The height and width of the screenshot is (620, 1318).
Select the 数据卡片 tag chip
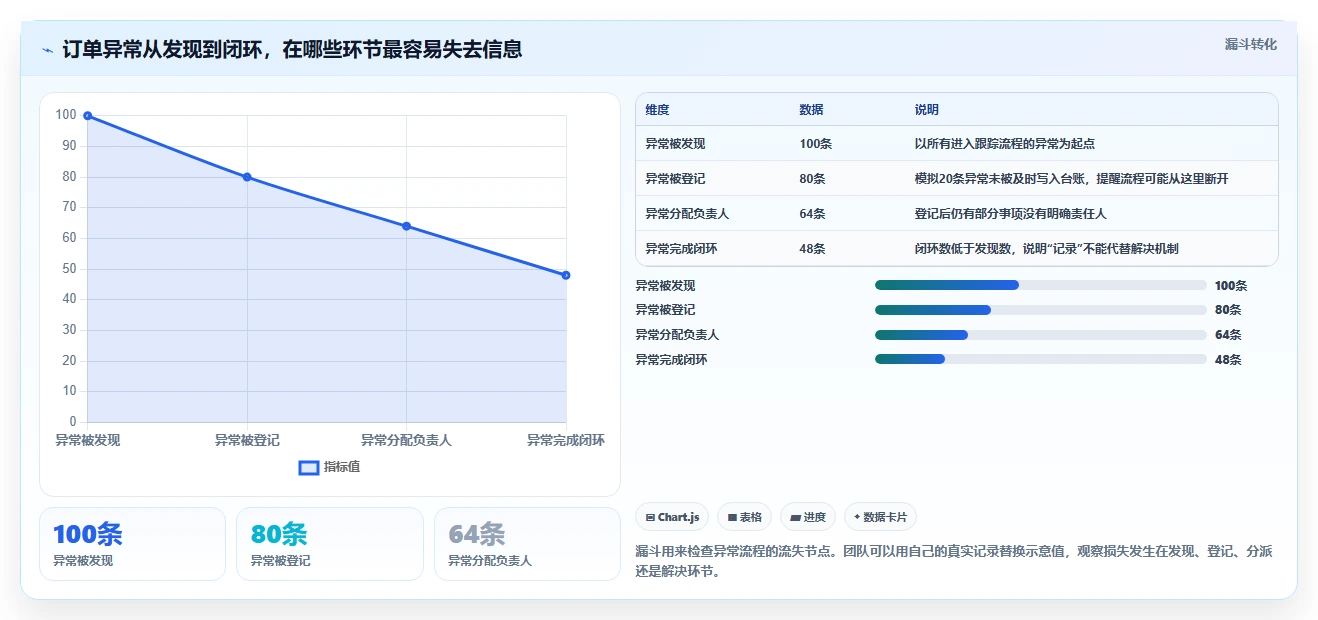(880, 517)
